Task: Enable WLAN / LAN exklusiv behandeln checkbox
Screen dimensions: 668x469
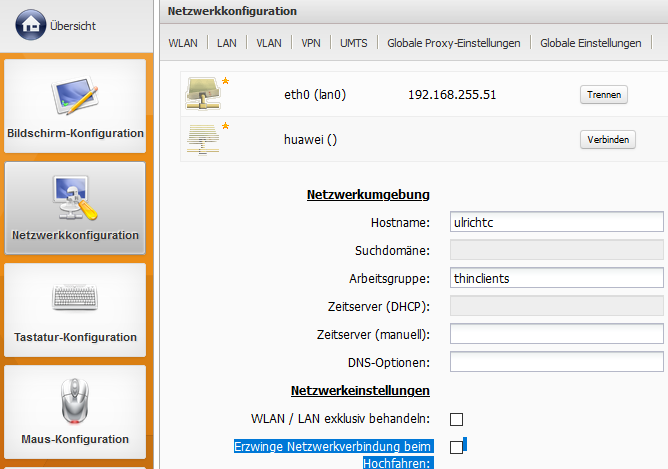Action: click(457, 419)
